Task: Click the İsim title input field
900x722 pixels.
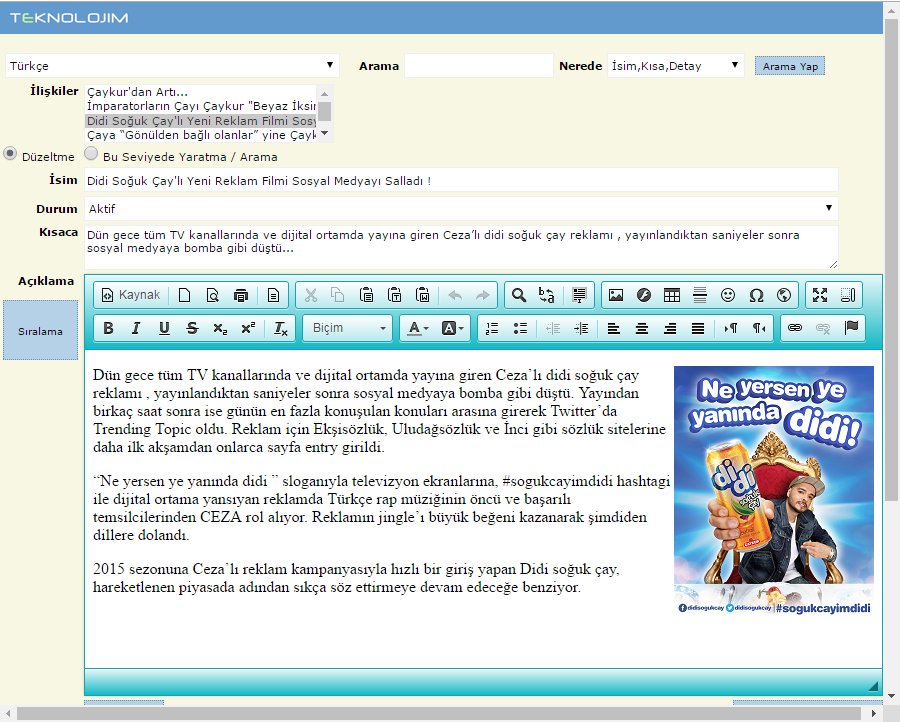Action: click(x=461, y=180)
